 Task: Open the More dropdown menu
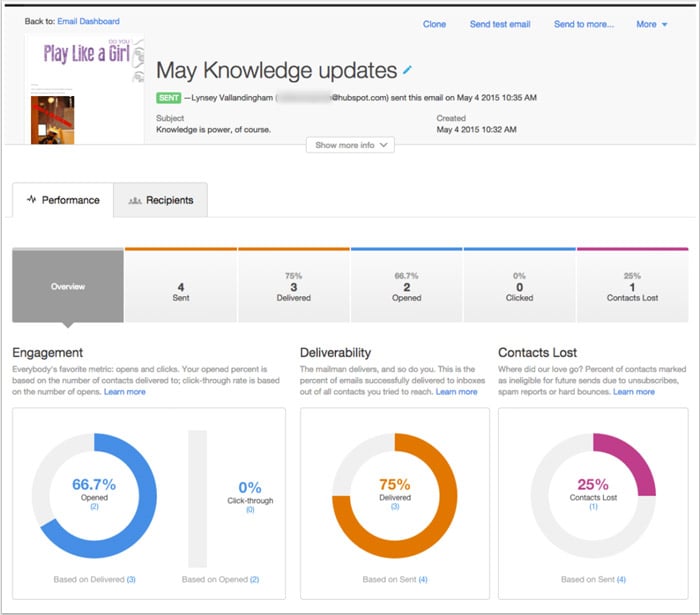652,24
